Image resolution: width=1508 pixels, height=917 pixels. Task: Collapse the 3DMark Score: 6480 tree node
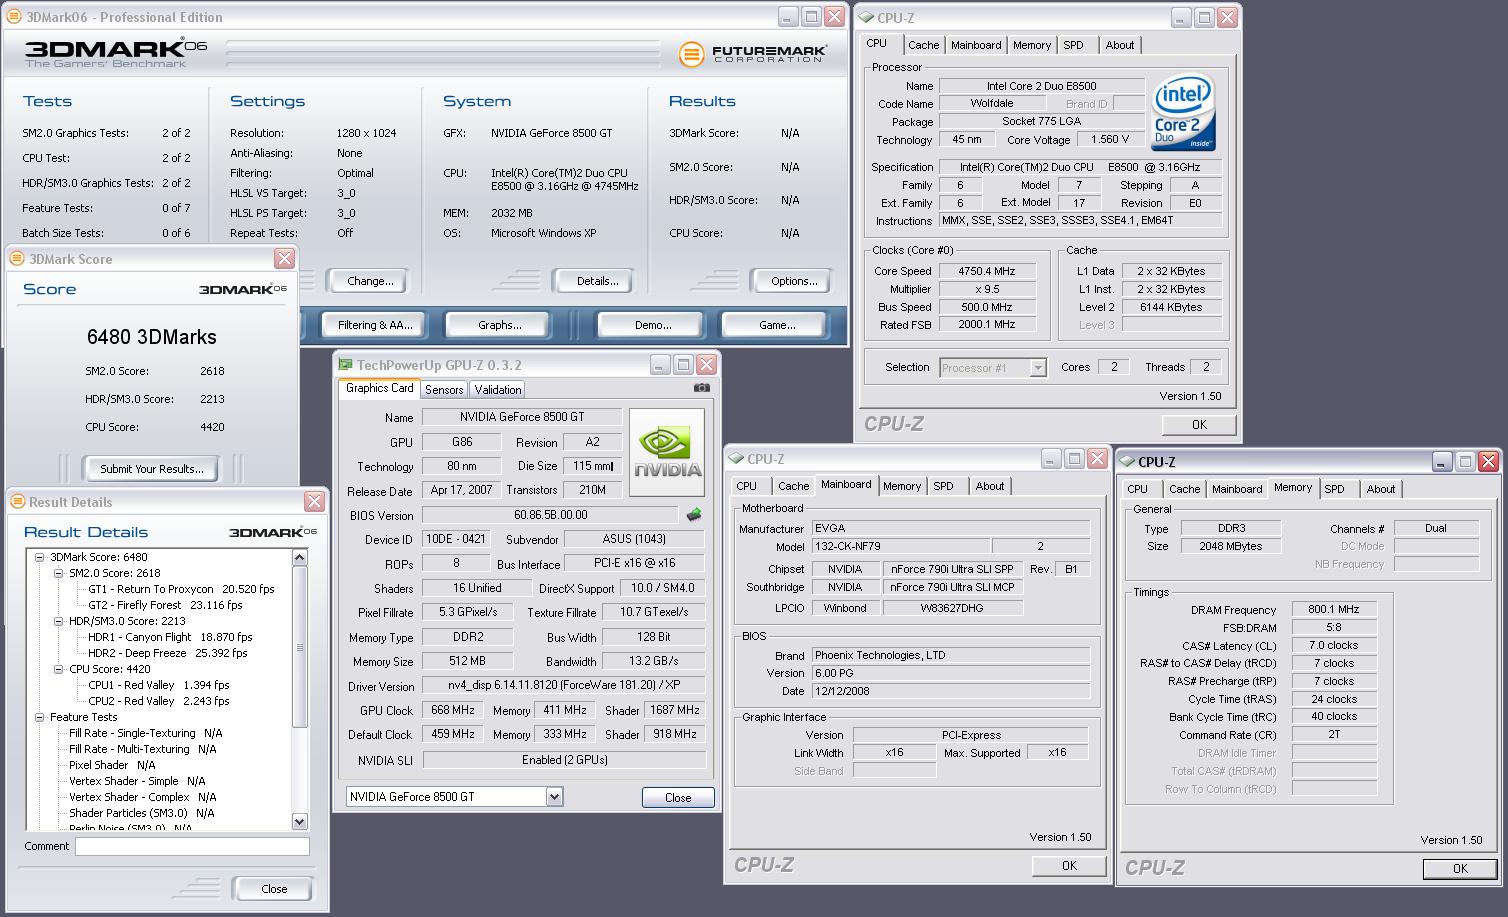(39, 557)
